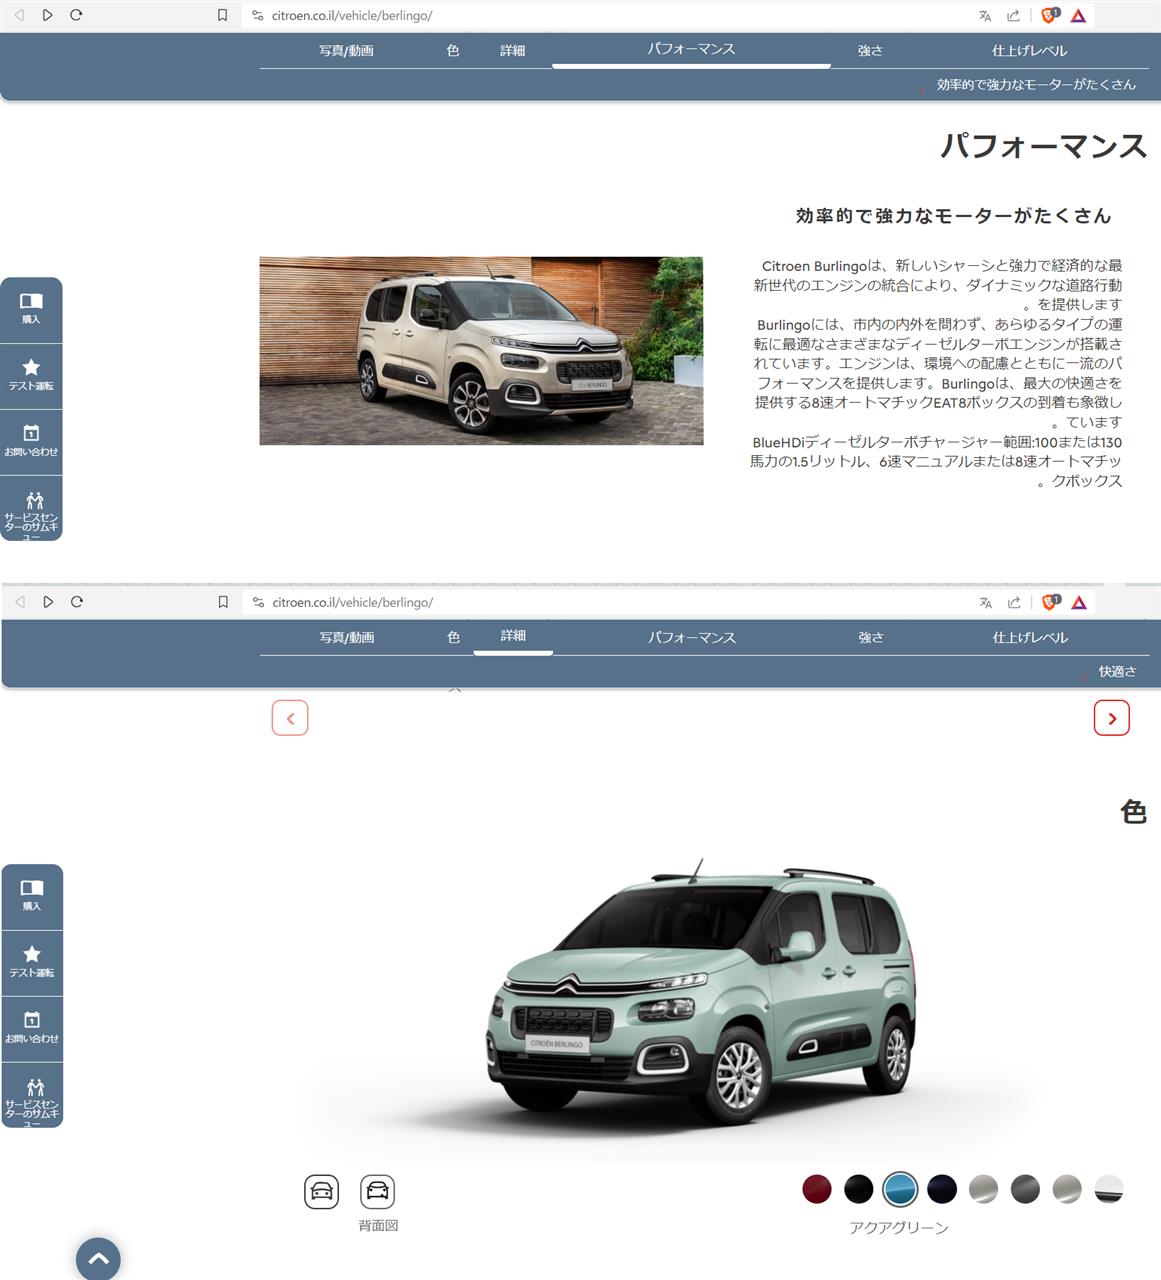Open the 詳細 tab in the top page
The width and height of the screenshot is (1161, 1280).
(x=513, y=50)
